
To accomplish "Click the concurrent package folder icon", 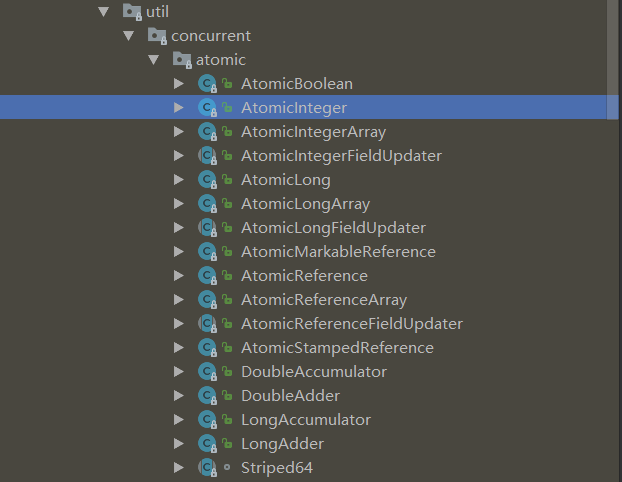I will point(158,36).
